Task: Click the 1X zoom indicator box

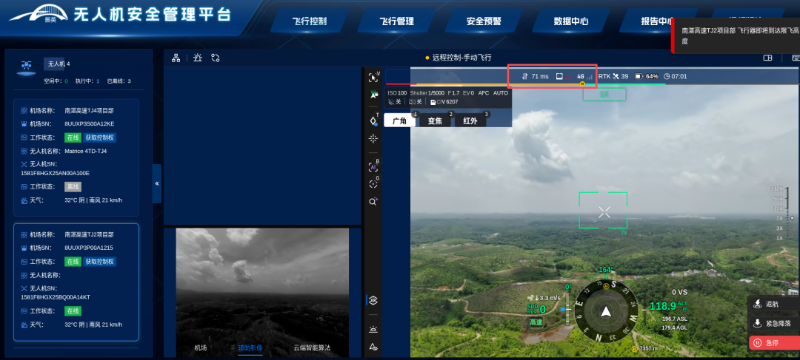Action: tap(605, 94)
